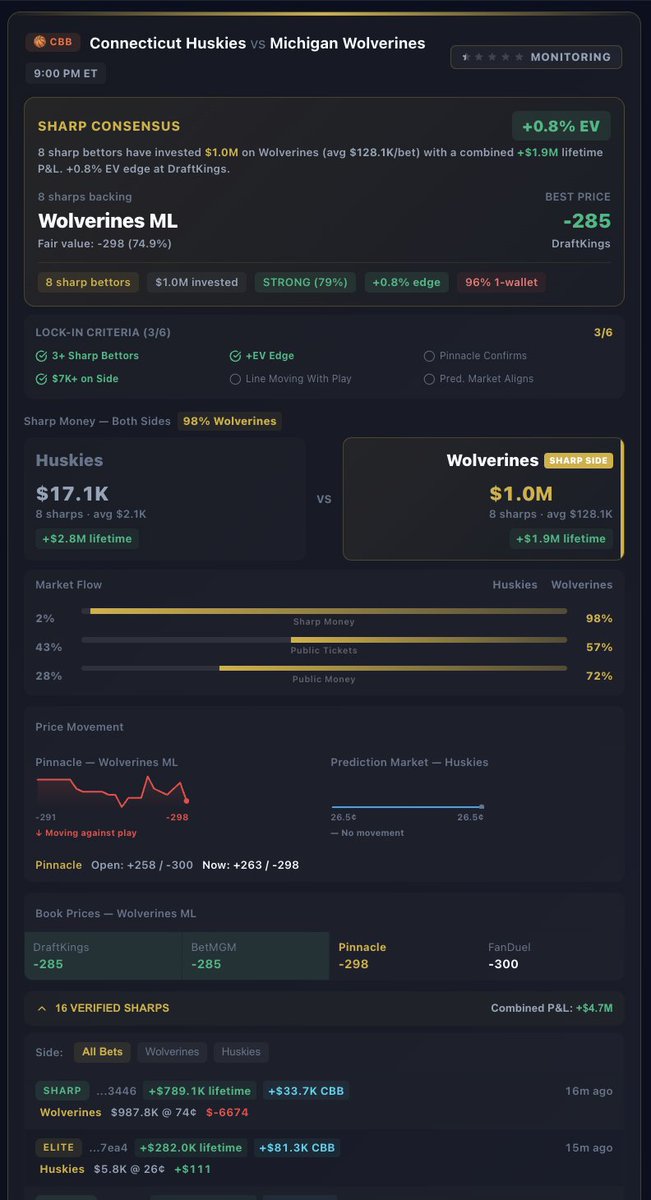The image size is (651, 1200).
Task: Click the SHARP SIDE label
Action: point(578,461)
